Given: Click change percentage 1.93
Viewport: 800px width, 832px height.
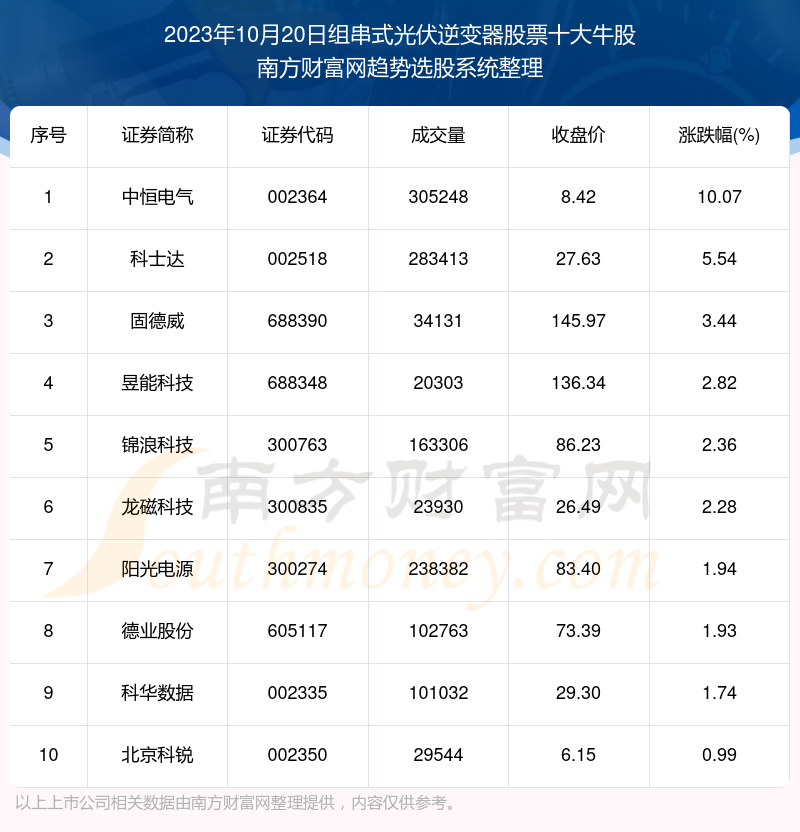Looking at the screenshot, I should (x=719, y=631).
